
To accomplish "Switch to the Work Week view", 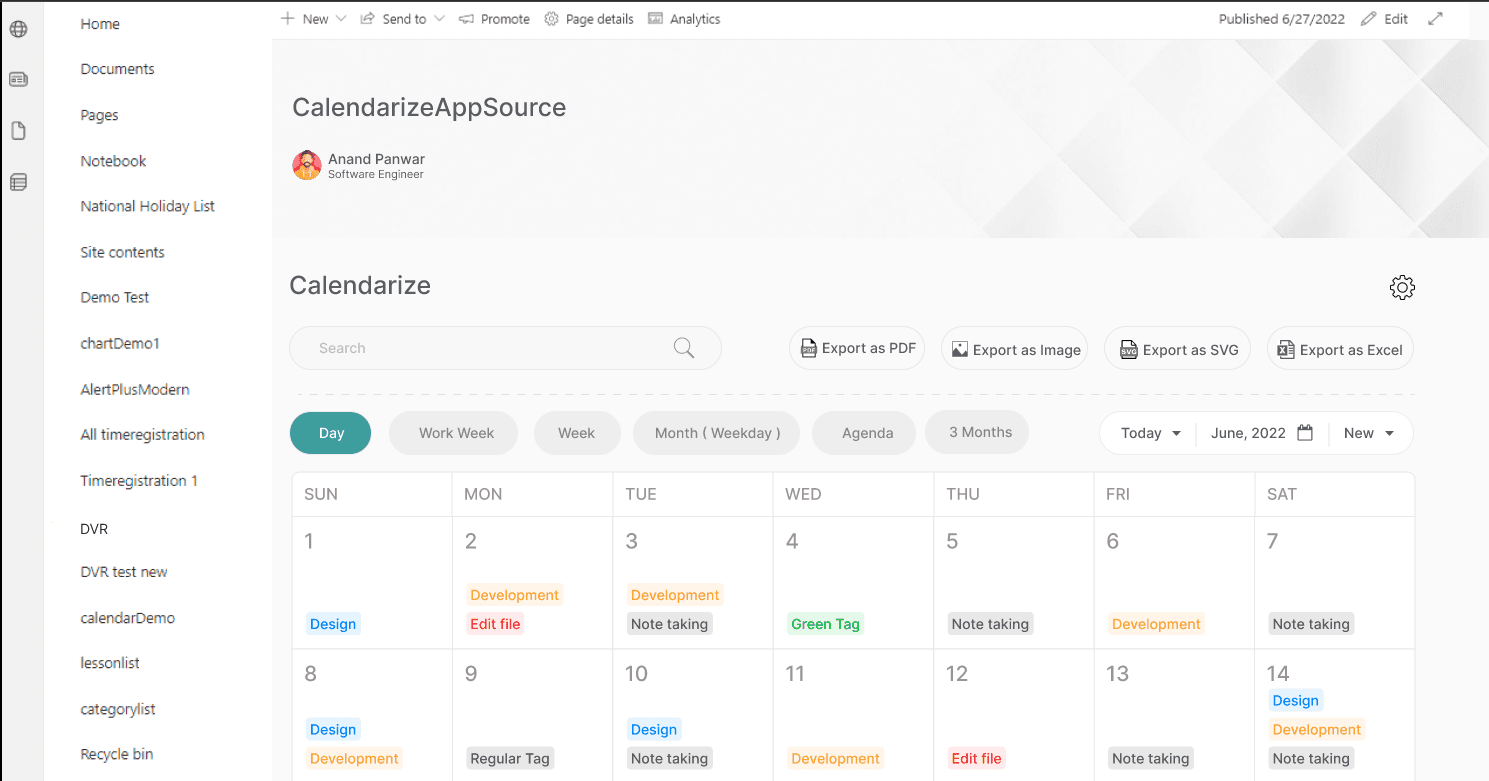I will click(x=456, y=433).
